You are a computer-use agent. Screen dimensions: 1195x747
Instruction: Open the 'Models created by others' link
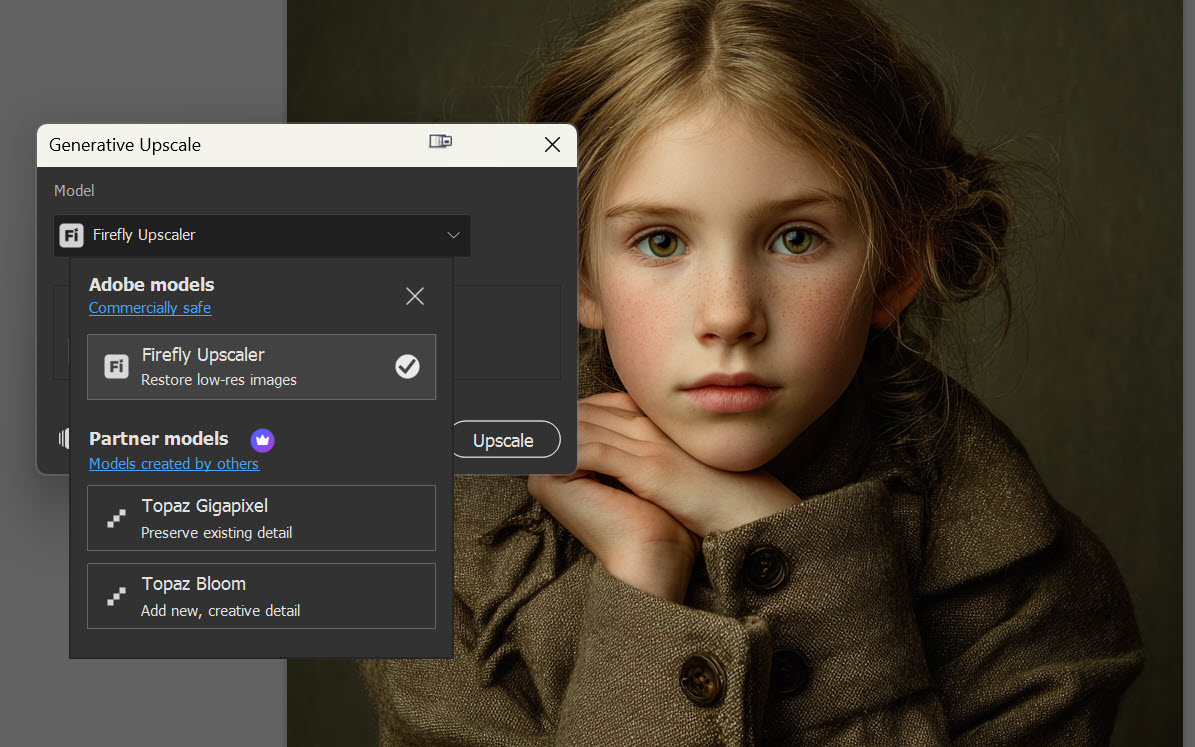click(174, 464)
